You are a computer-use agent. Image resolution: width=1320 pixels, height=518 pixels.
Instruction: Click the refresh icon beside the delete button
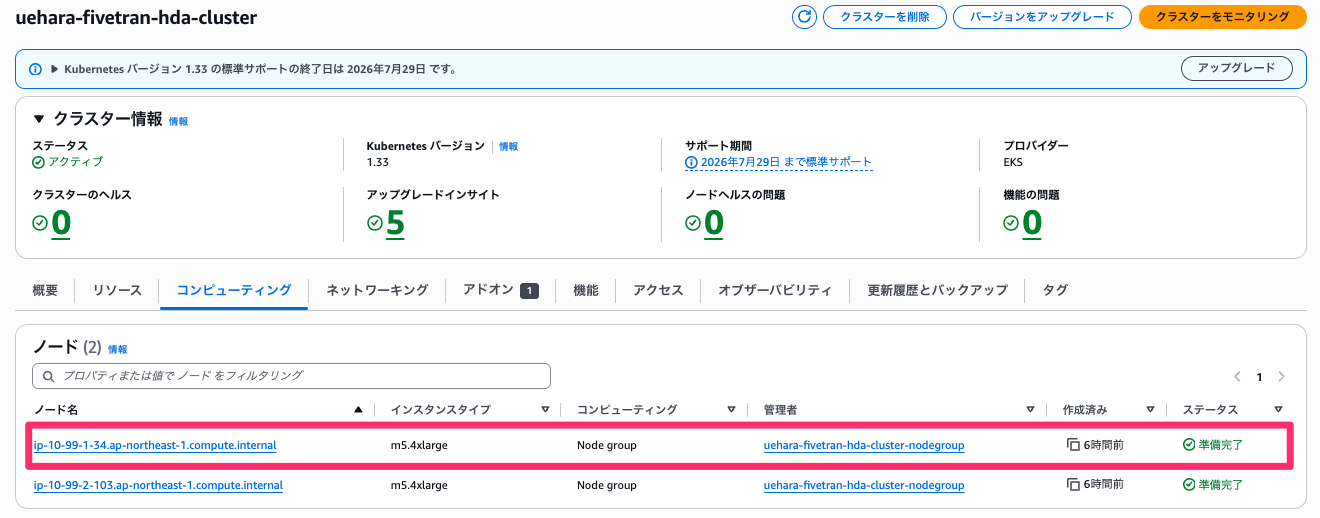804,17
